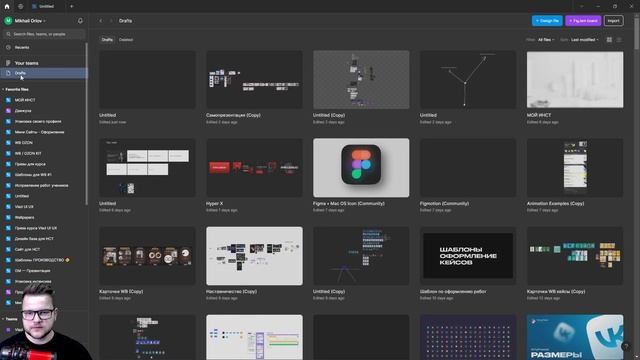Open the All files filter dropdown
The width and height of the screenshot is (640, 360).
point(546,40)
